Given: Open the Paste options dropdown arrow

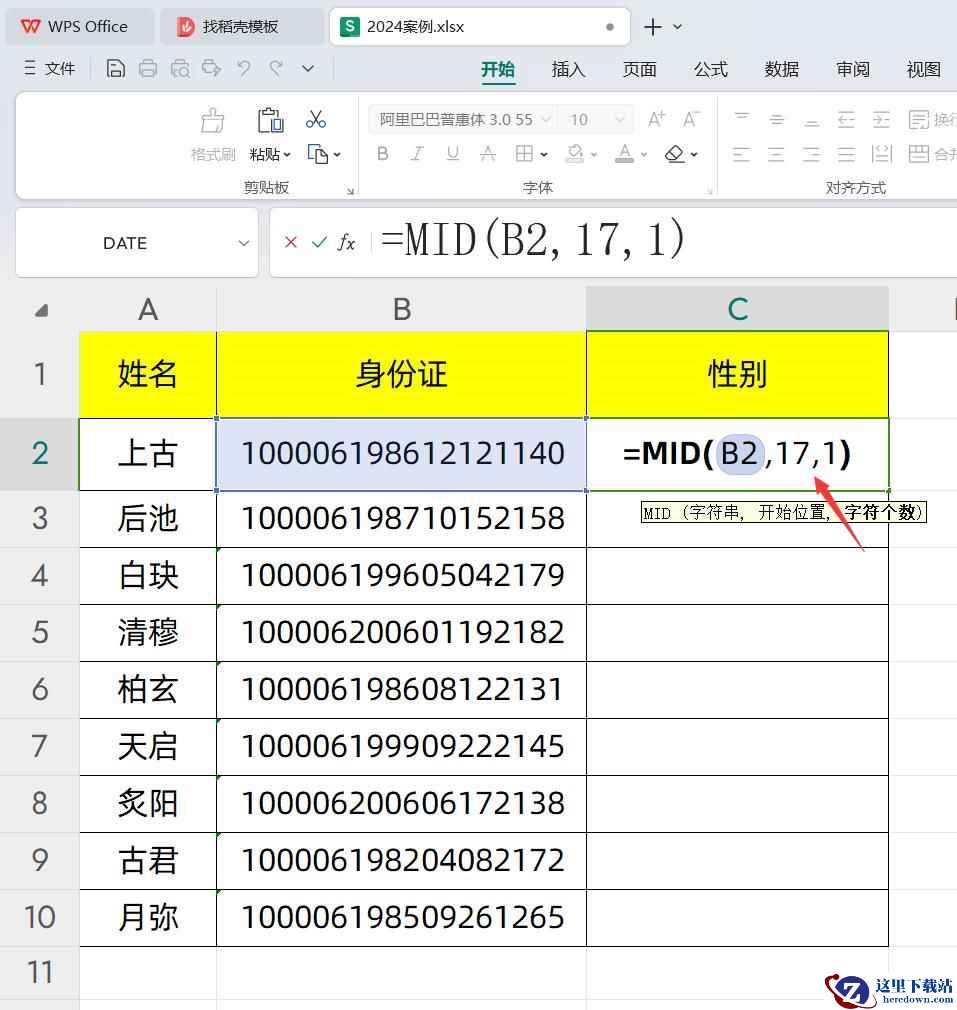Looking at the screenshot, I should (287, 155).
